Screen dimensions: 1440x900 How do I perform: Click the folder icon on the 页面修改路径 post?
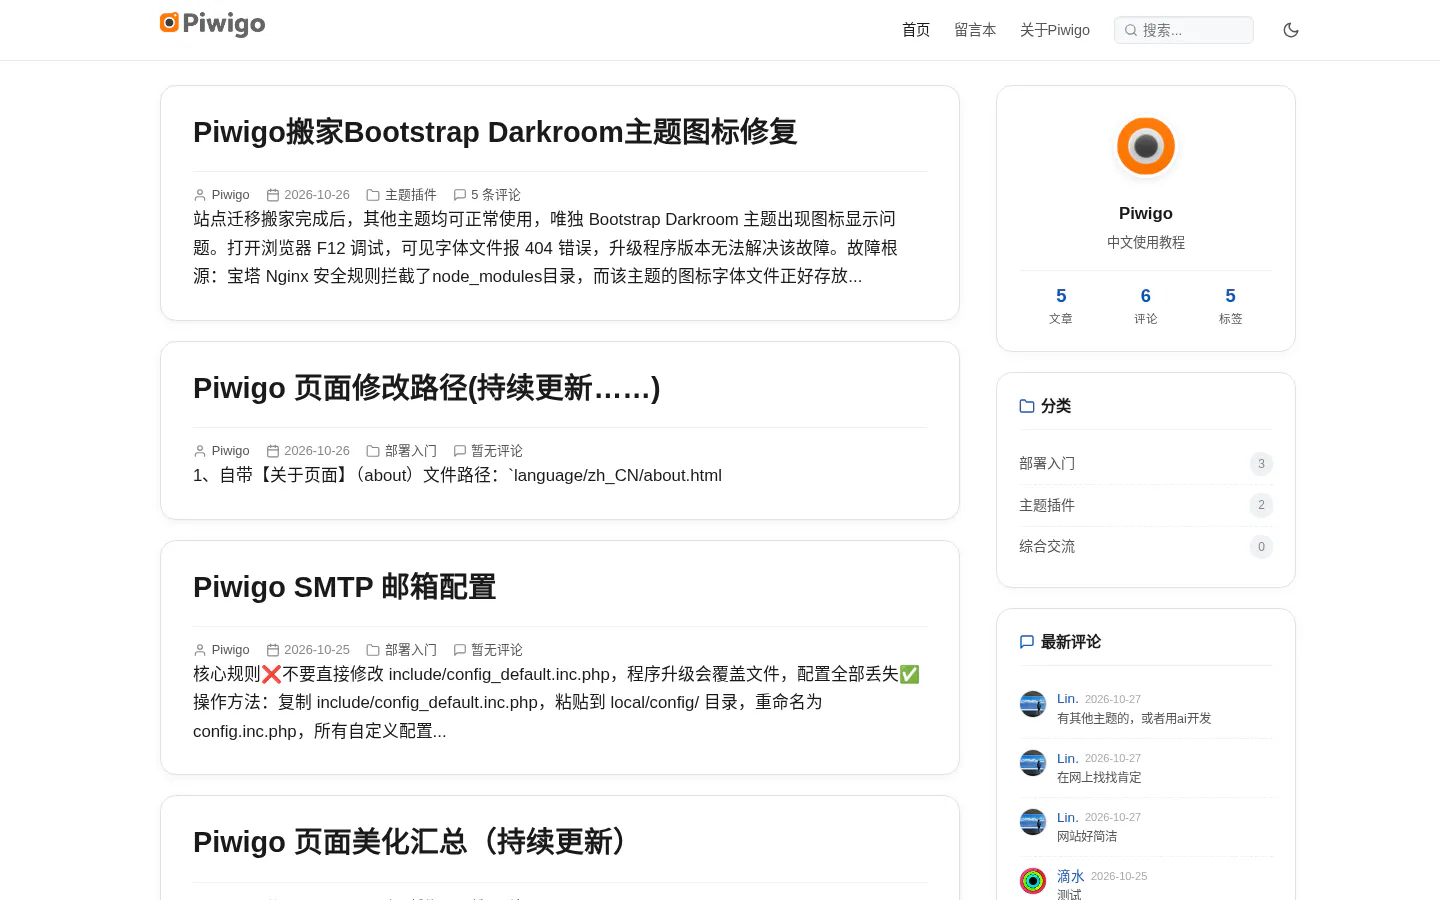[373, 451]
